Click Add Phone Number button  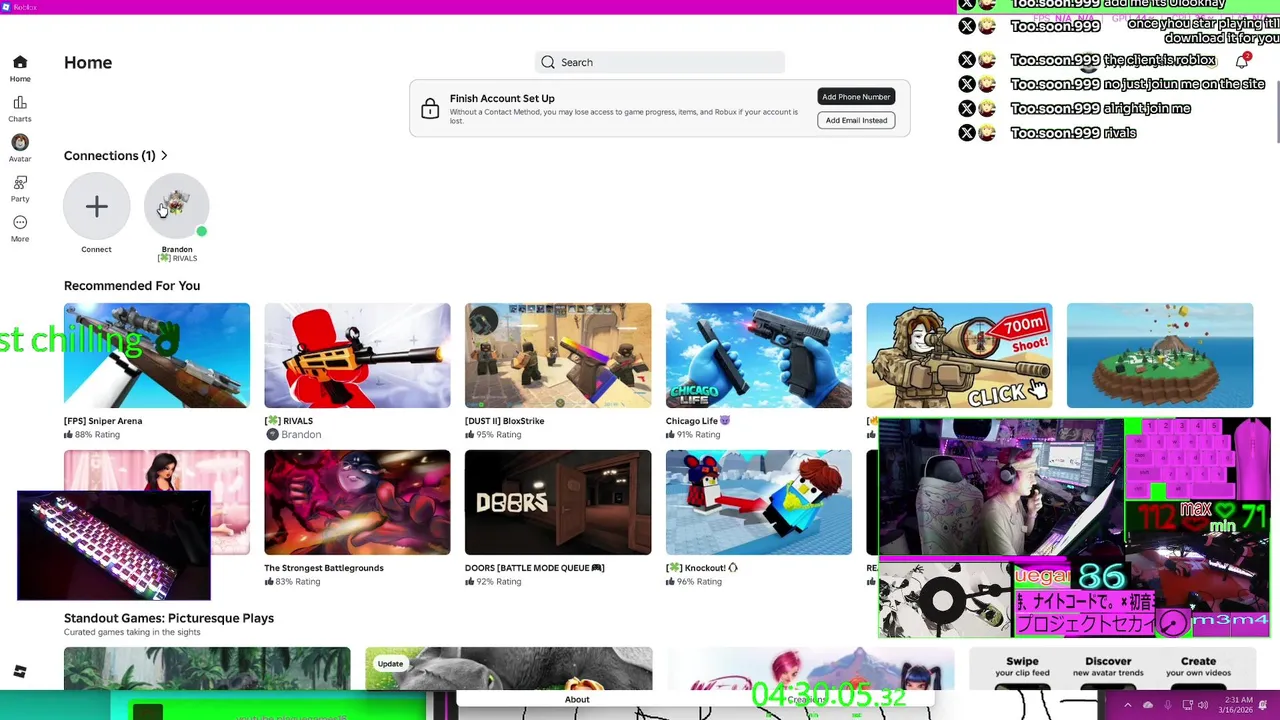click(x=856, y=97)
